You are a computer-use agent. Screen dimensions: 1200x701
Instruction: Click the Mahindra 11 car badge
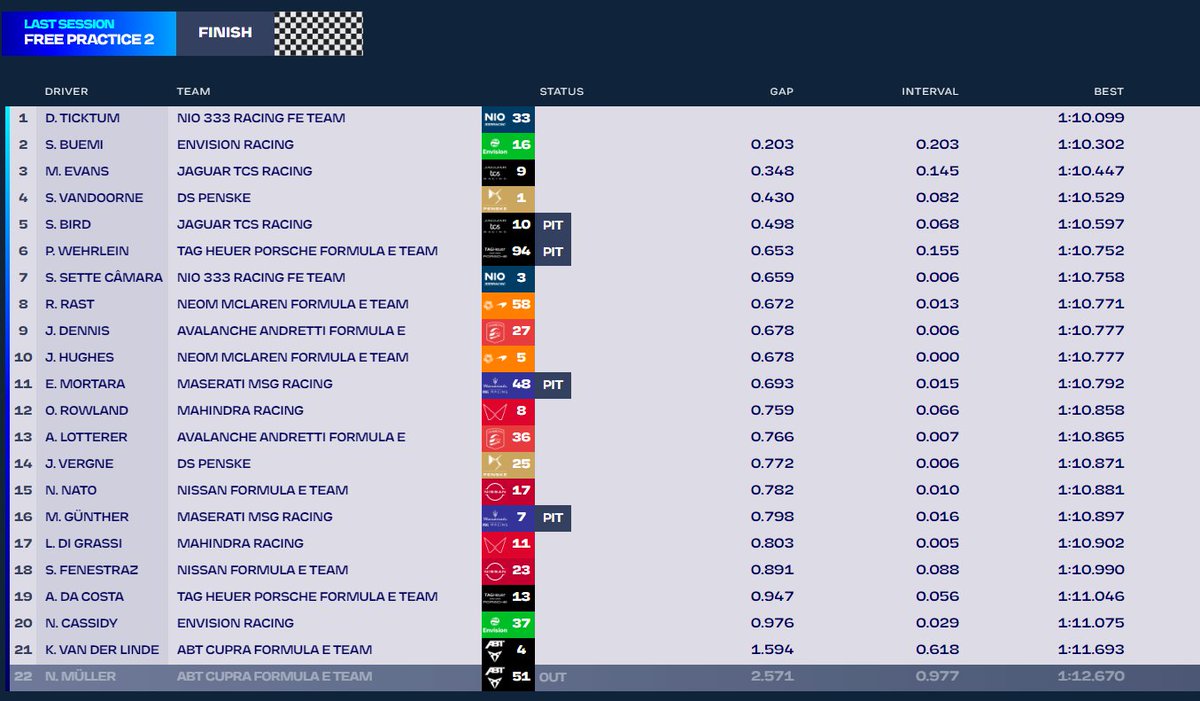click(508, 543)
